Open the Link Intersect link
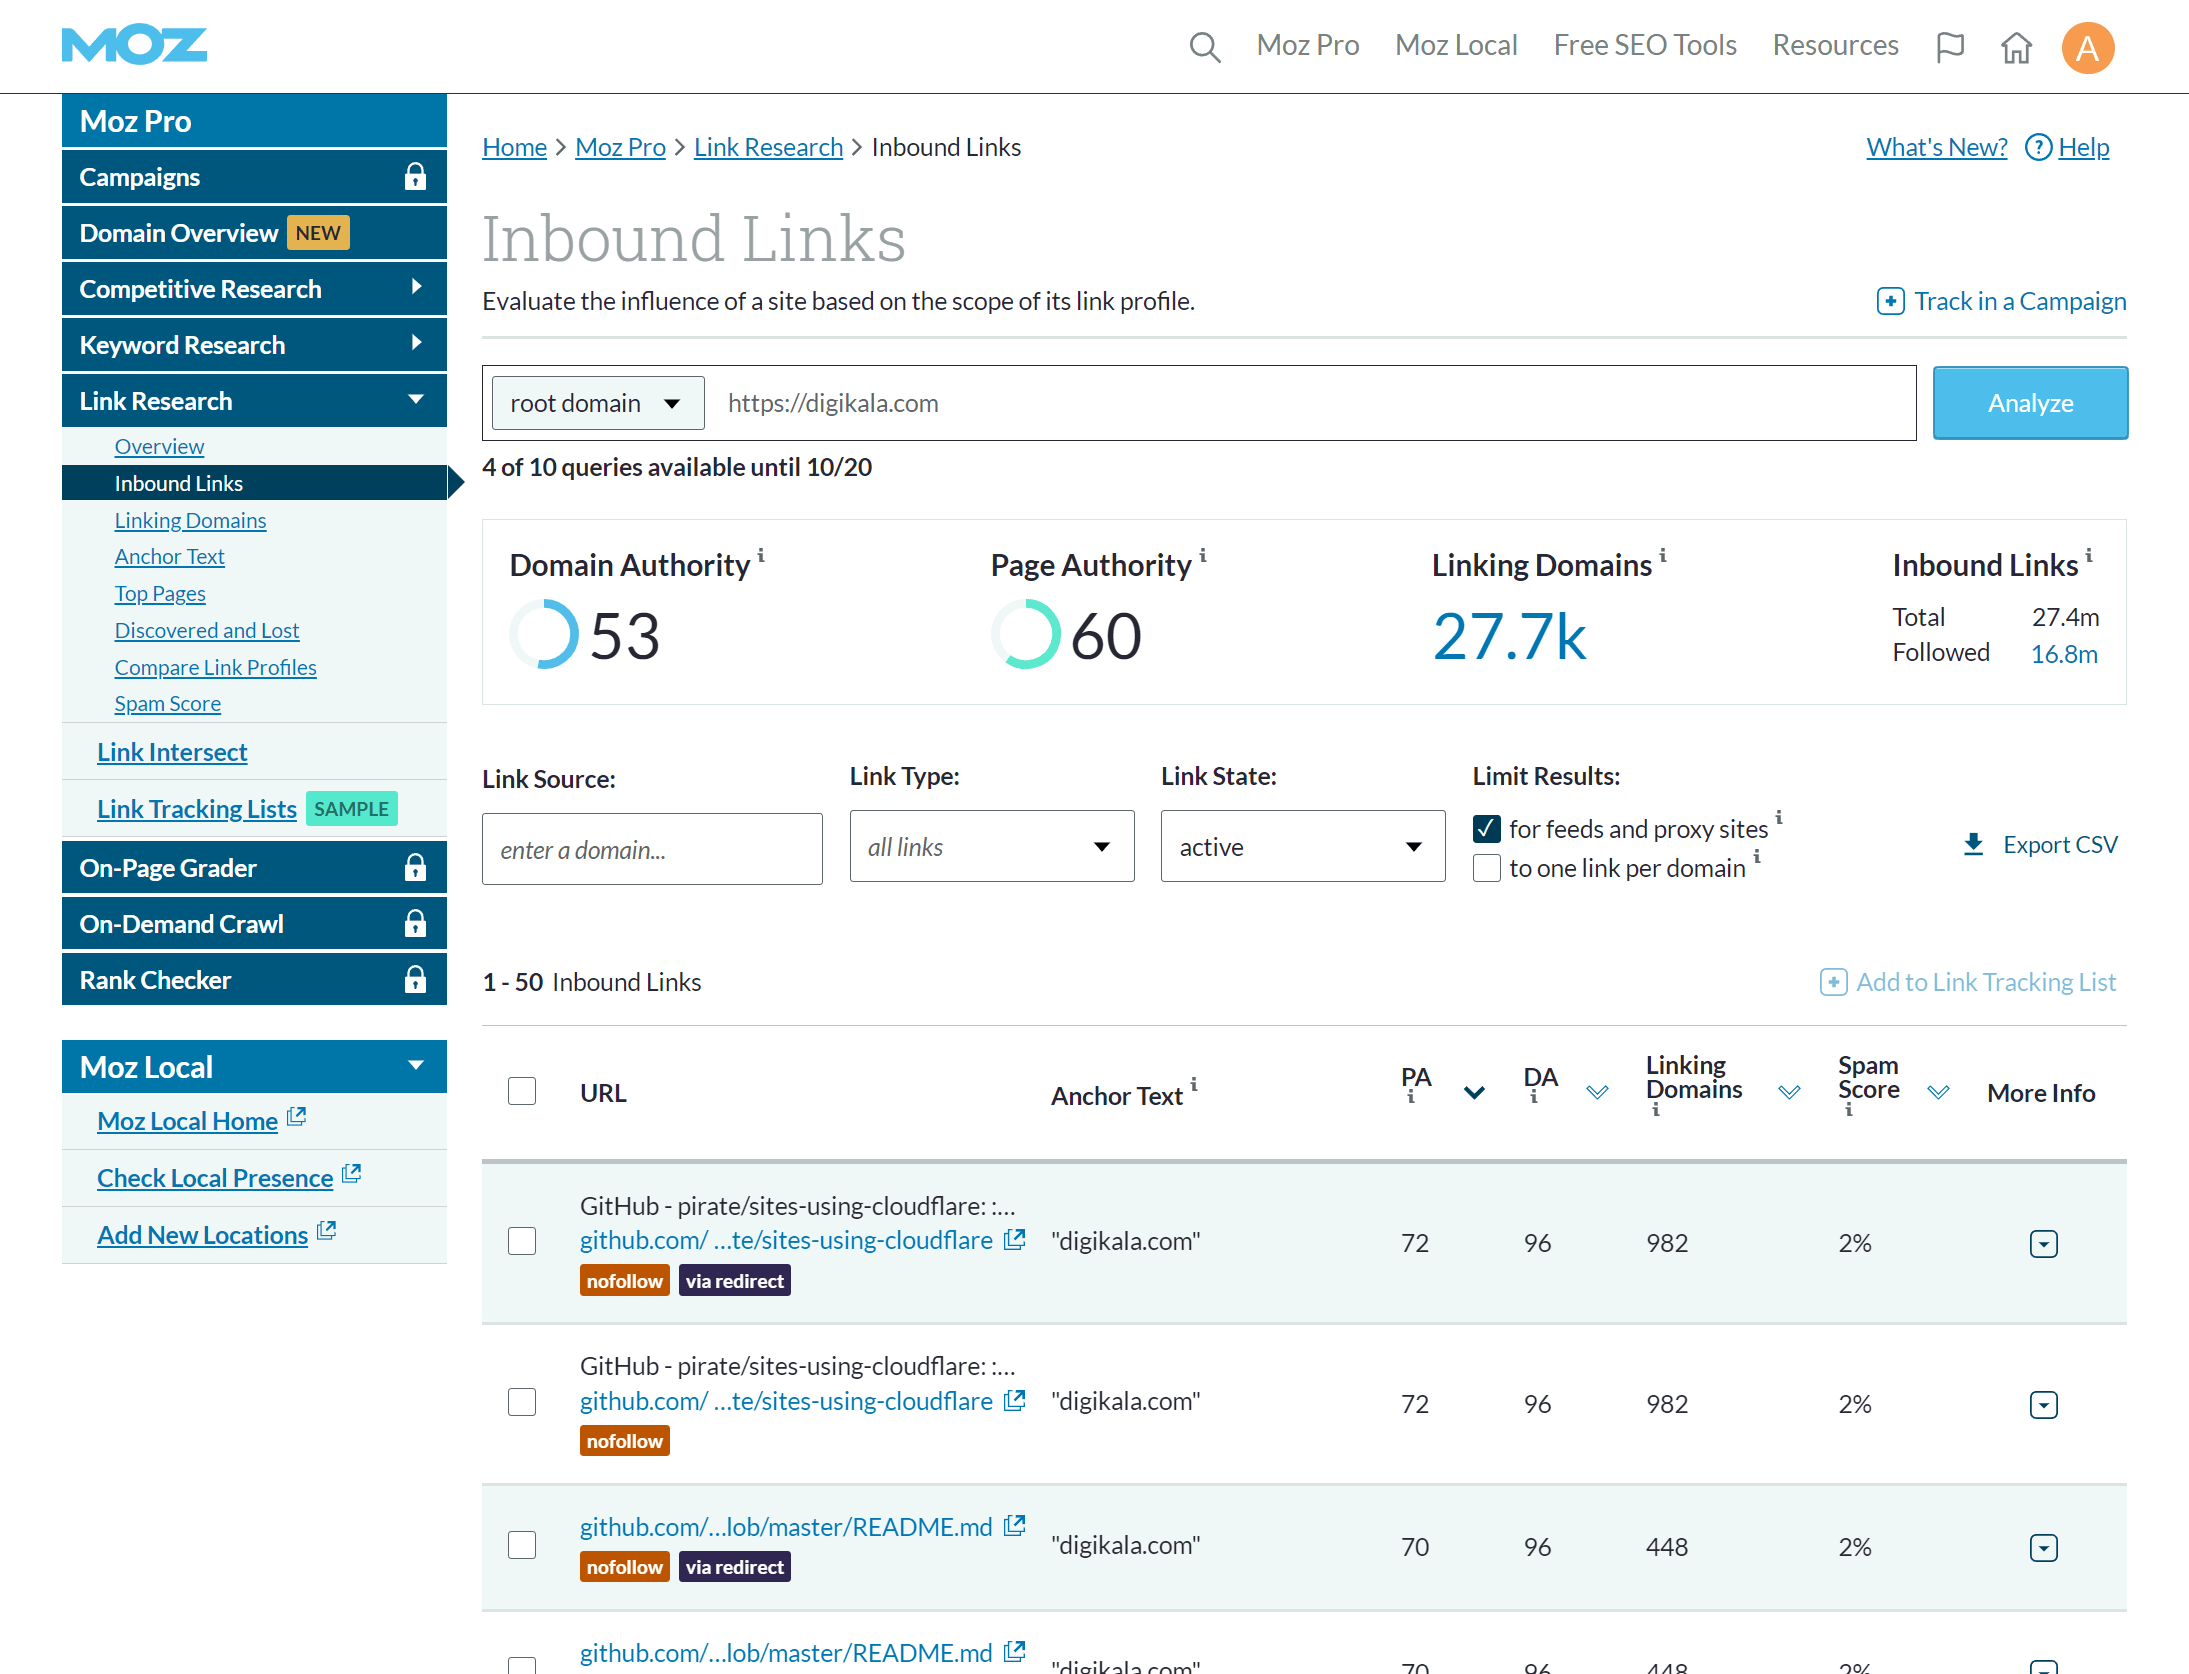 pyautogui.click(x=172, y=752)
